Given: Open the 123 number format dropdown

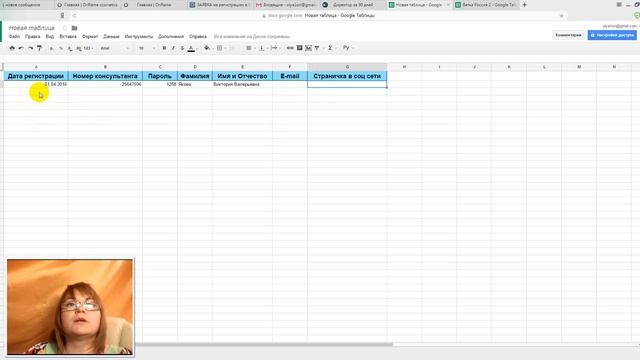Looking at the screenshot, I should (x=88, y=48).
